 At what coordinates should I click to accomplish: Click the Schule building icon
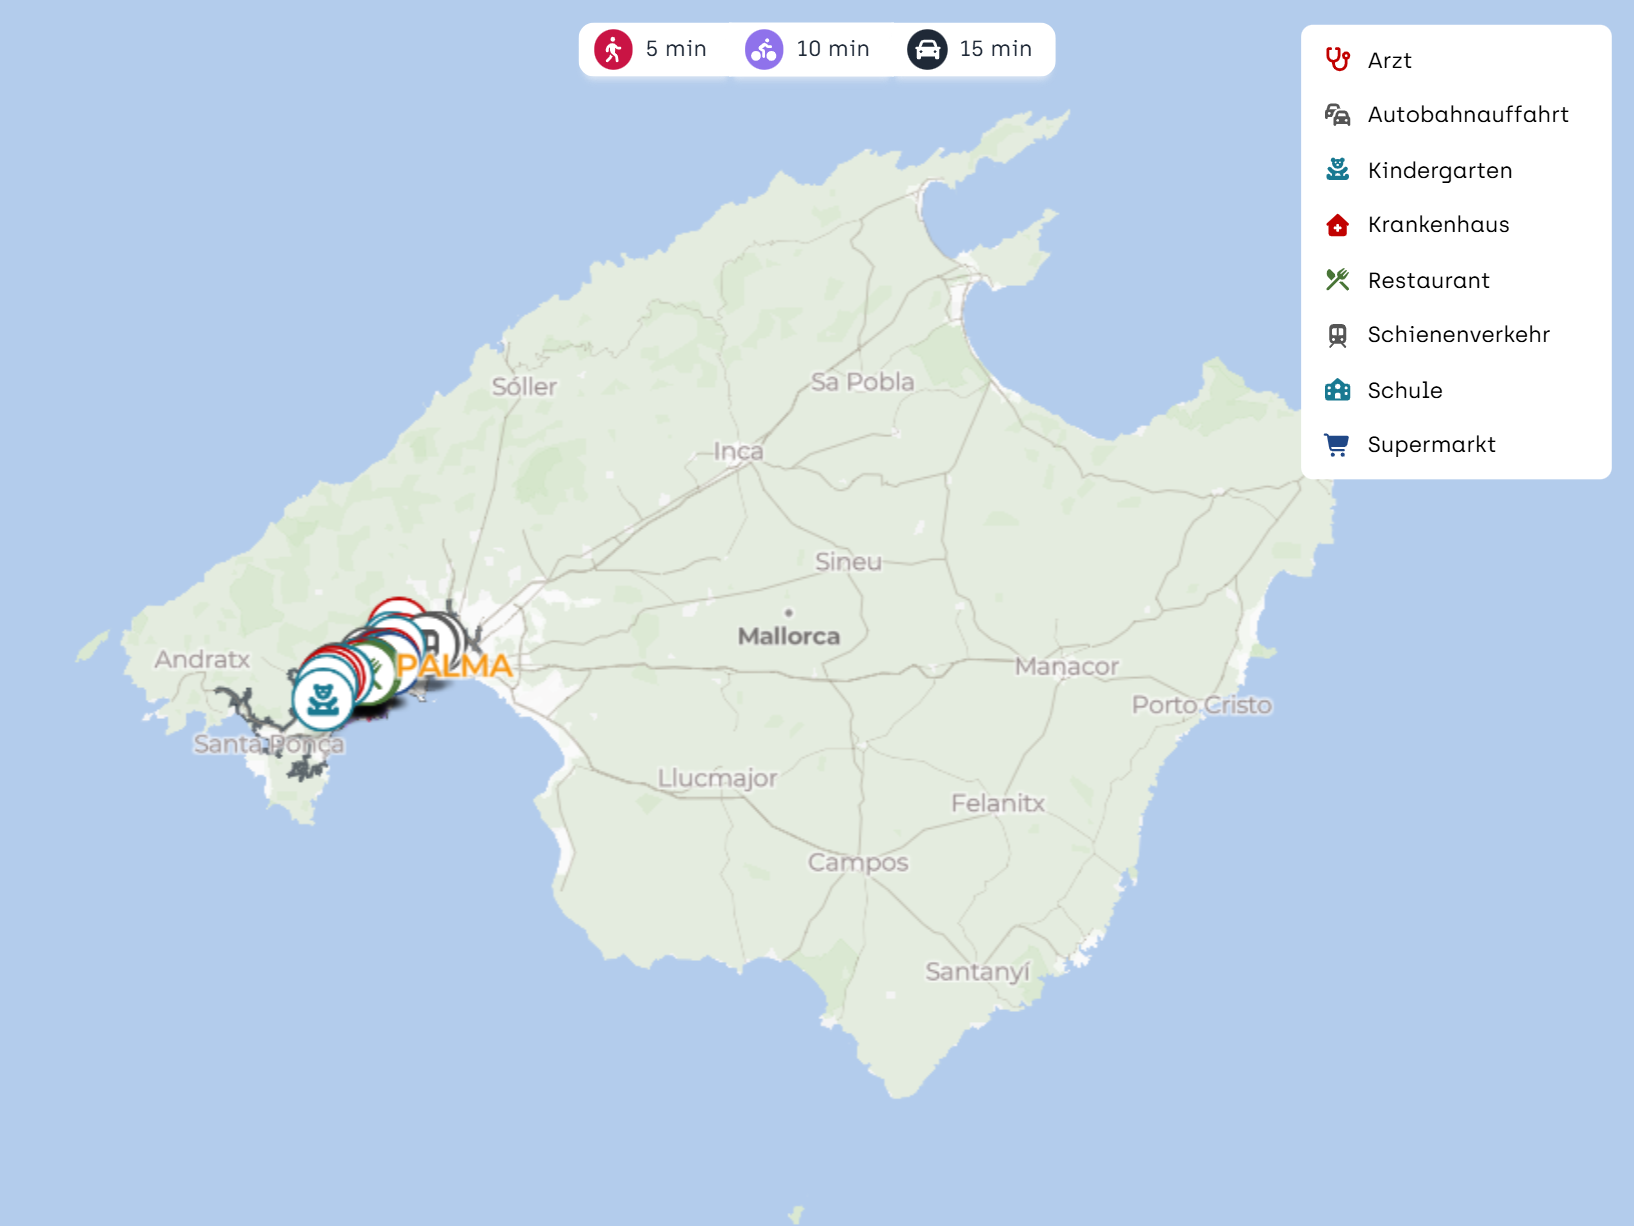1337,390
